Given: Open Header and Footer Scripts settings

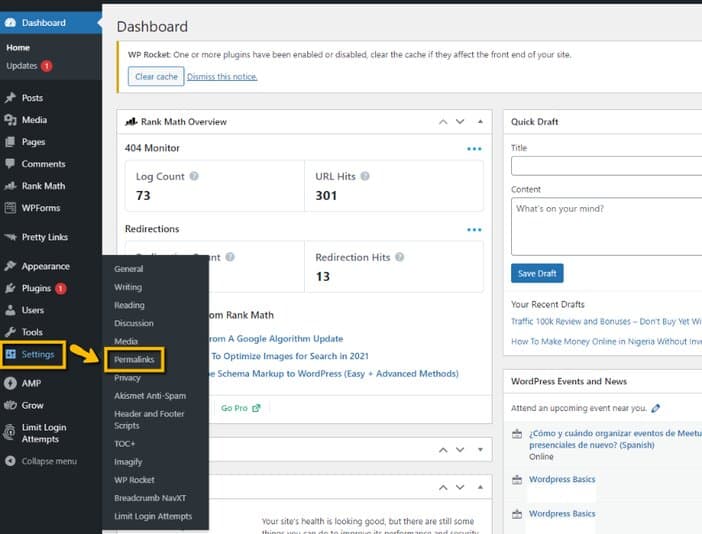Looking at the screenshot, I should tap(149, 420).
